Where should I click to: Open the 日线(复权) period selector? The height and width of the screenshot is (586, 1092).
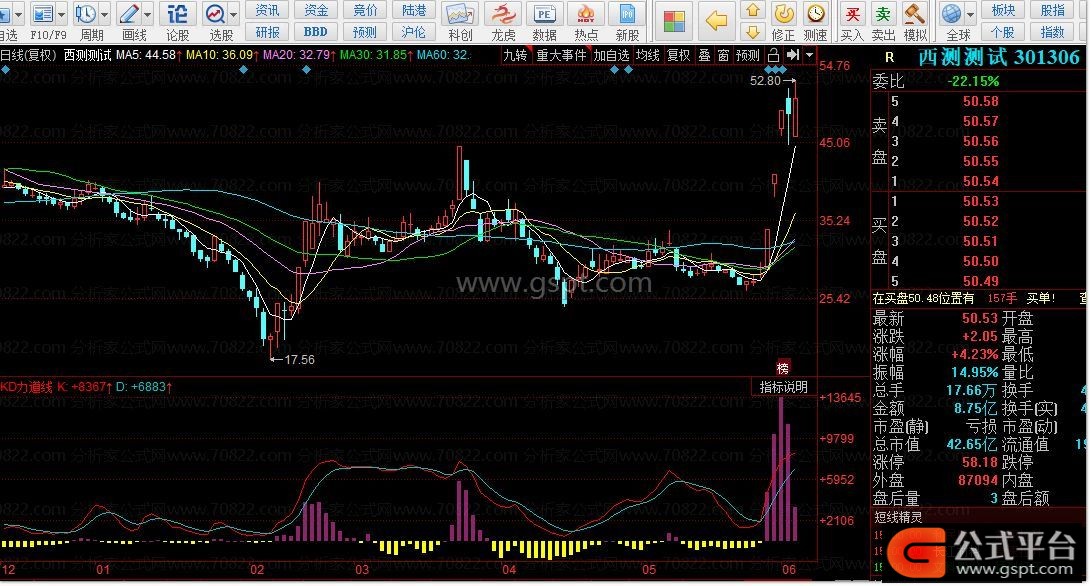[29, 55]
